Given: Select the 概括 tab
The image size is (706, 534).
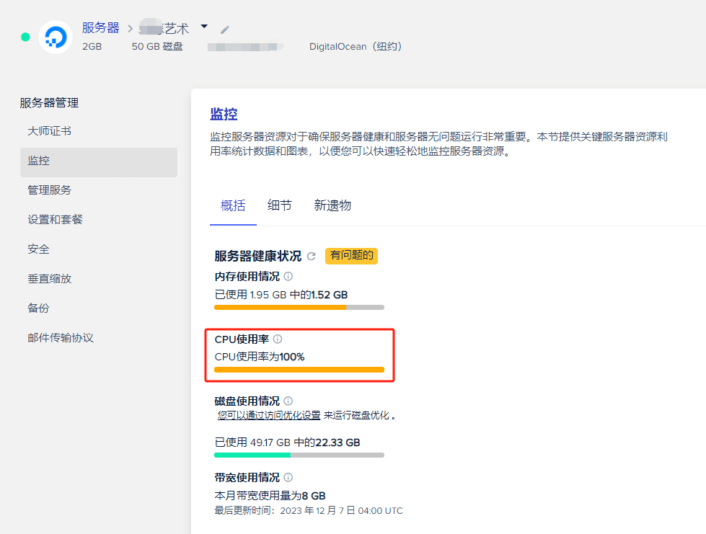Looking at the screenshot, I should pyautogui.click(x=232, y=205).
